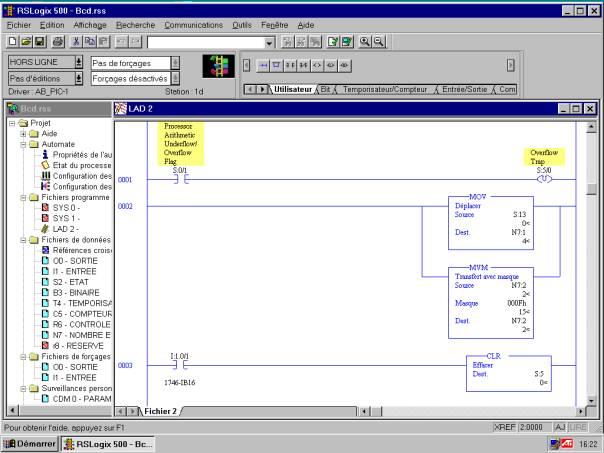This screenshot has height=453, width=604.
Task: Open the Communications menu
Action: 193,25
